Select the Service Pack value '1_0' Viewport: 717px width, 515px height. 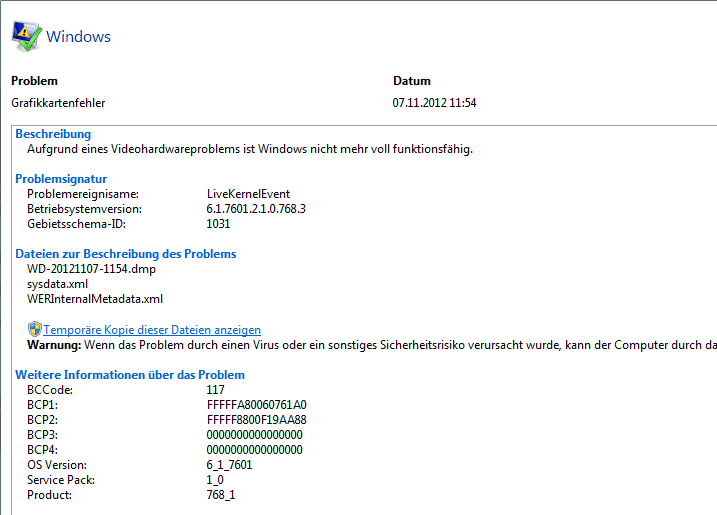(x=215, y=480)
